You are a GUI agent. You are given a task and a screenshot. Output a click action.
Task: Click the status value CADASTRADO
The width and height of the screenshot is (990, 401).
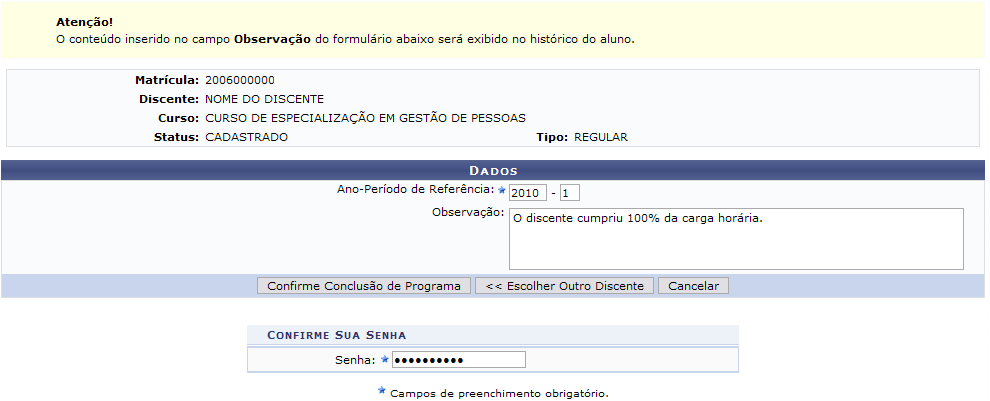[246, 137]
